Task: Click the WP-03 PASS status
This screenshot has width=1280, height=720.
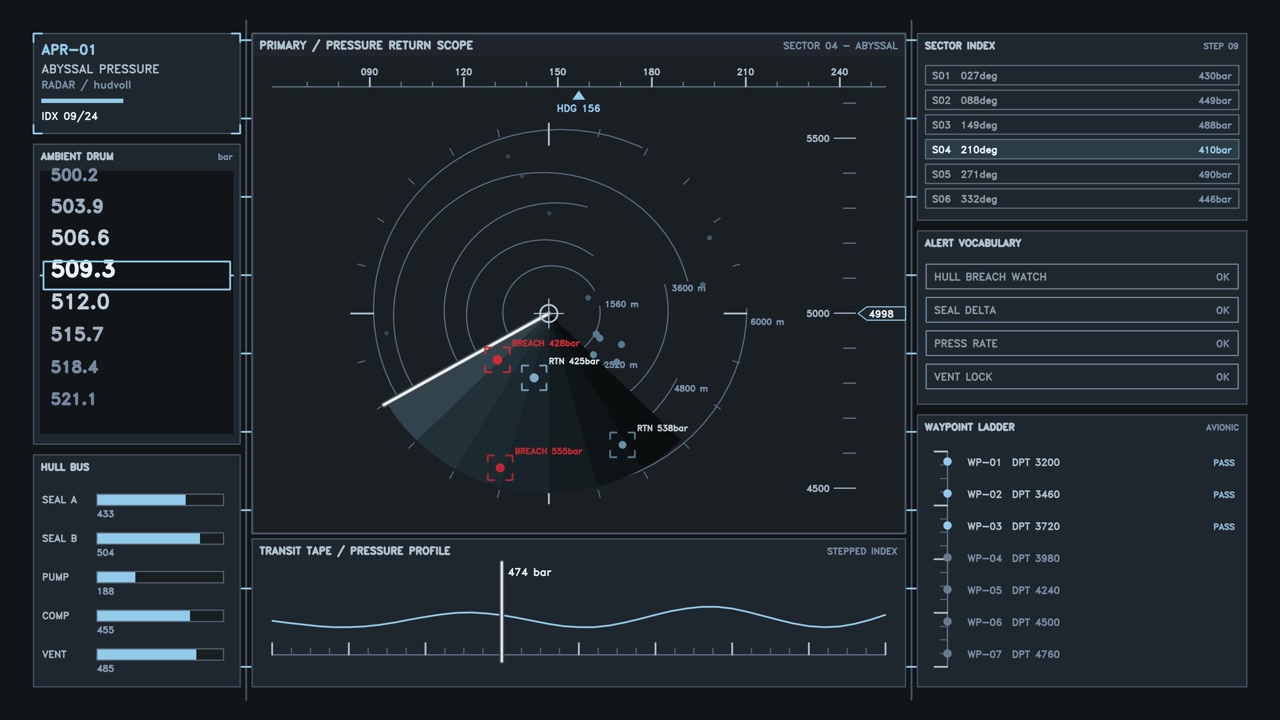Action: click(x=1224, y=527)
